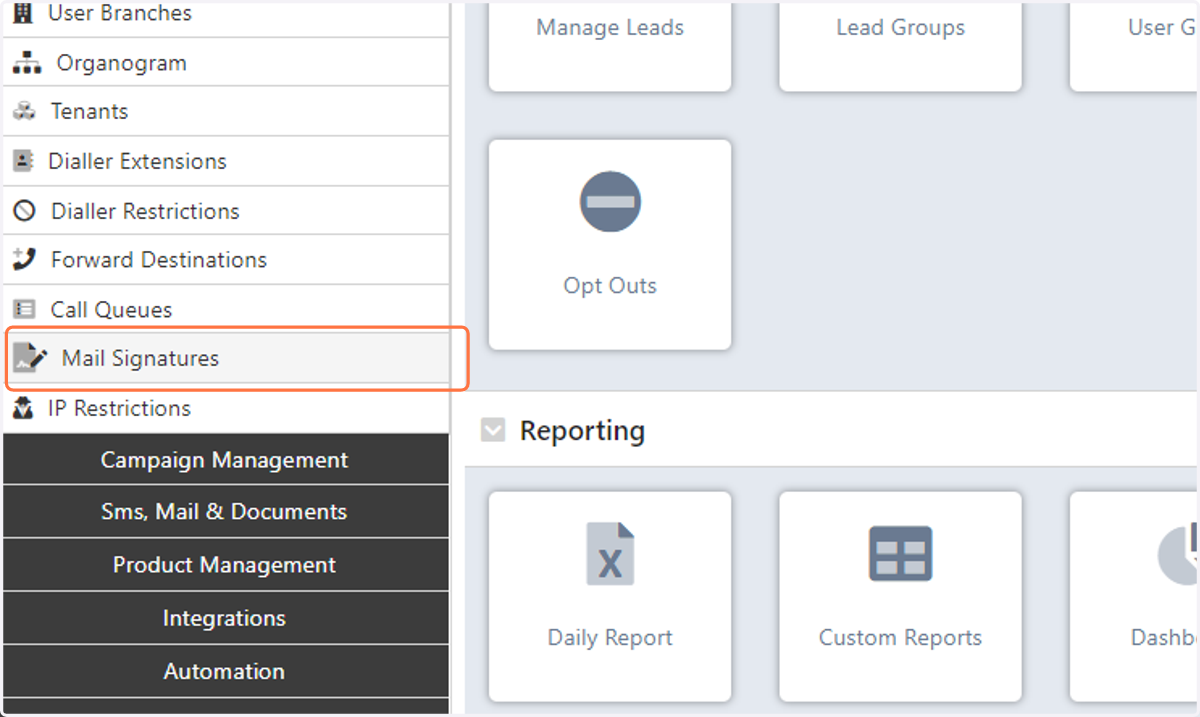
Task: Click the Dialler Restrictions prohibited icon
Action: 24,211
